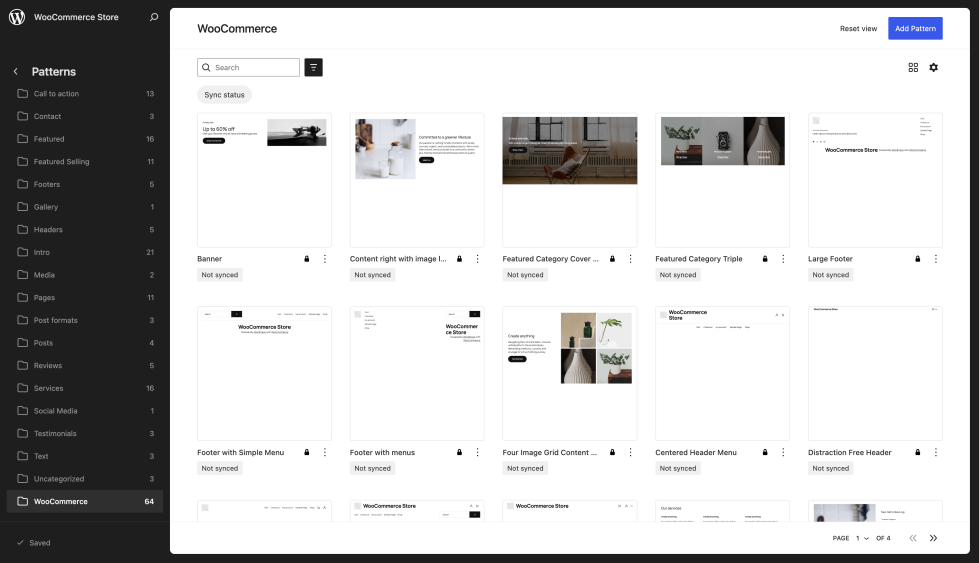The width and height of the screenshot is (979, 563).
Task: Click the Centered Header Menu title
Action: pyautogui.click(x=696, y=452)
